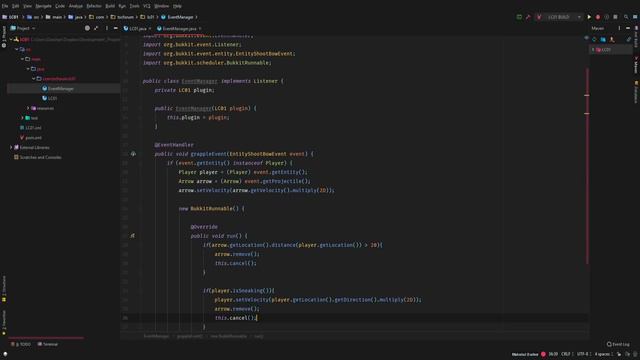Click the far top-right toolbar icon
The height and width of the screenshot is (360, 640).
[x=635, y=17]
